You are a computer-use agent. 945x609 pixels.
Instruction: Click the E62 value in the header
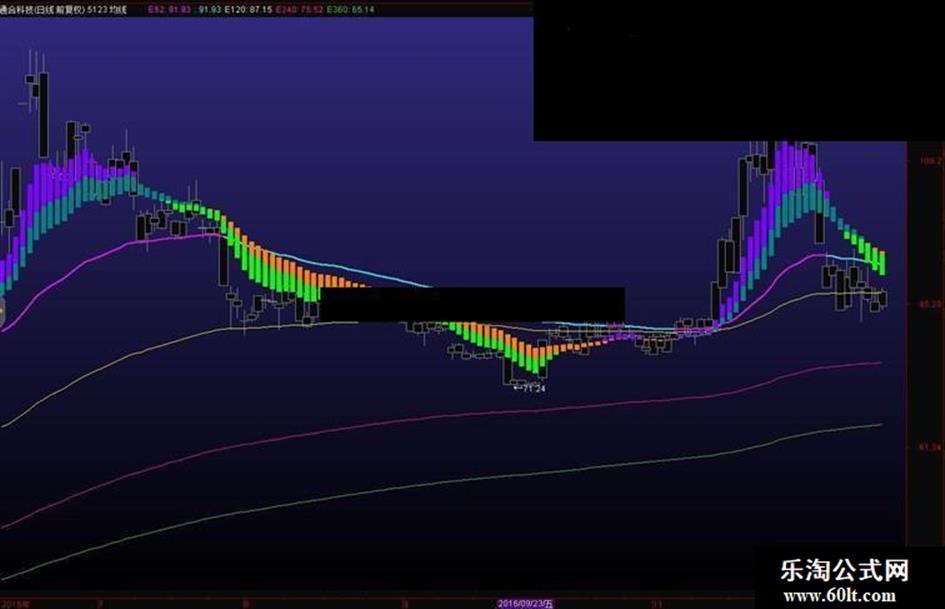tap(170, 10)
